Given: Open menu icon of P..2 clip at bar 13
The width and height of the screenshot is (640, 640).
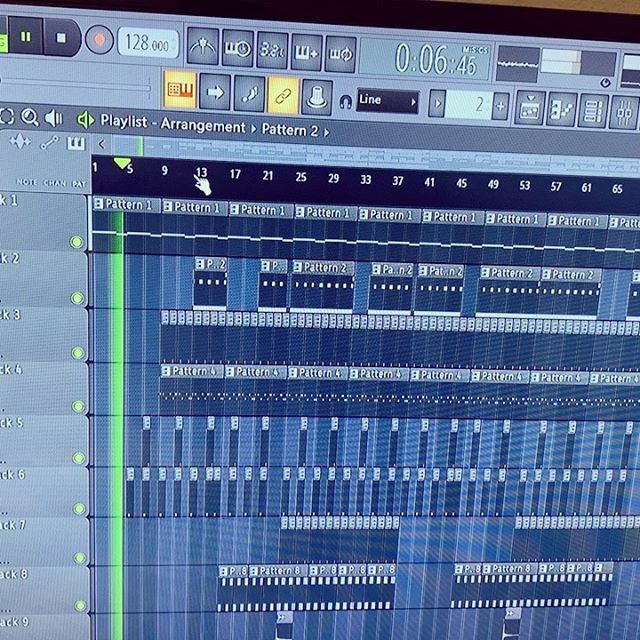Looking at the screenshot, I should (x=200, y=264).
